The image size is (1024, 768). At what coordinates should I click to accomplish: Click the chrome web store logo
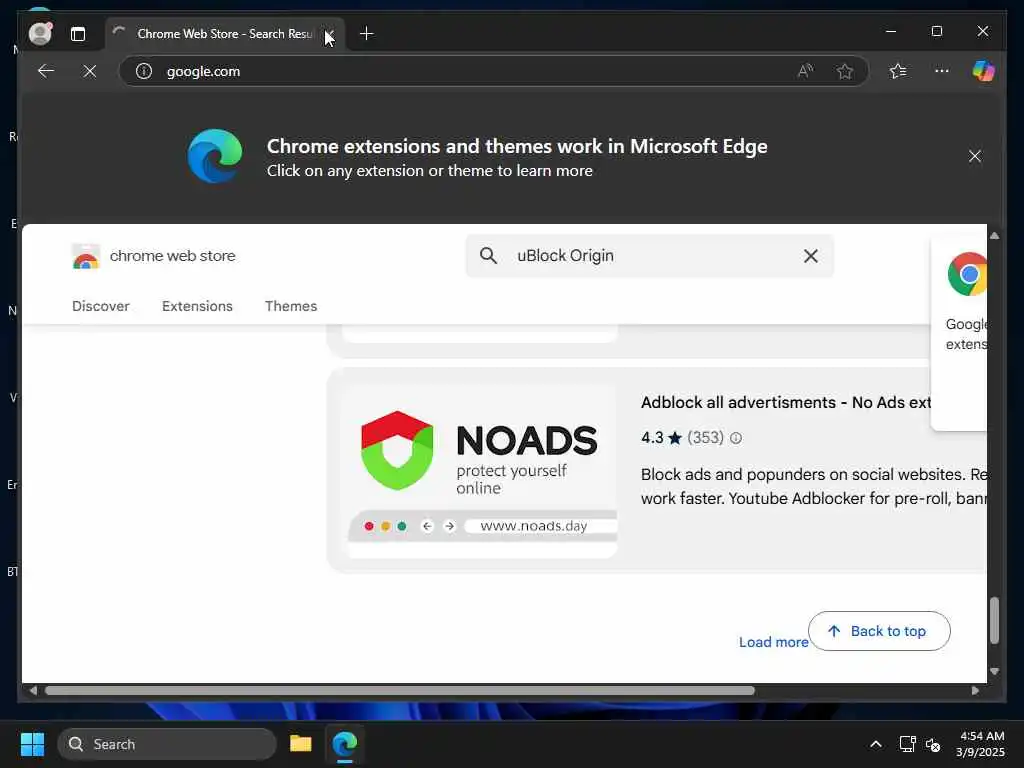(86, 256)
